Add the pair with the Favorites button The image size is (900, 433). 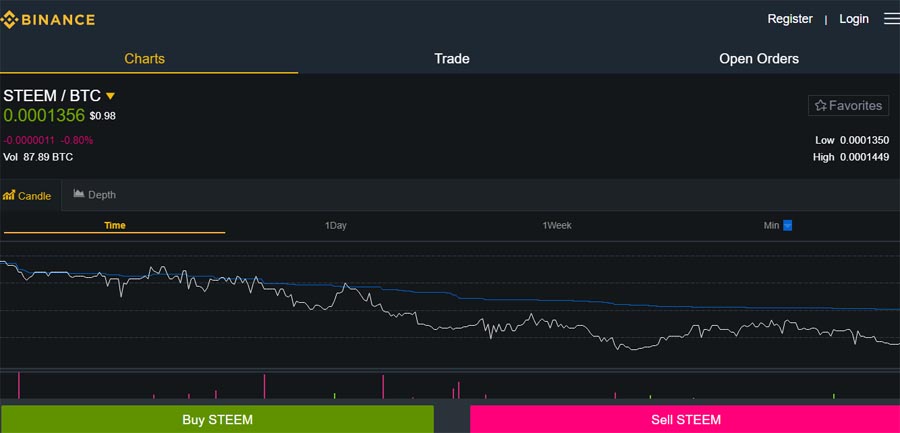point(848,106)
